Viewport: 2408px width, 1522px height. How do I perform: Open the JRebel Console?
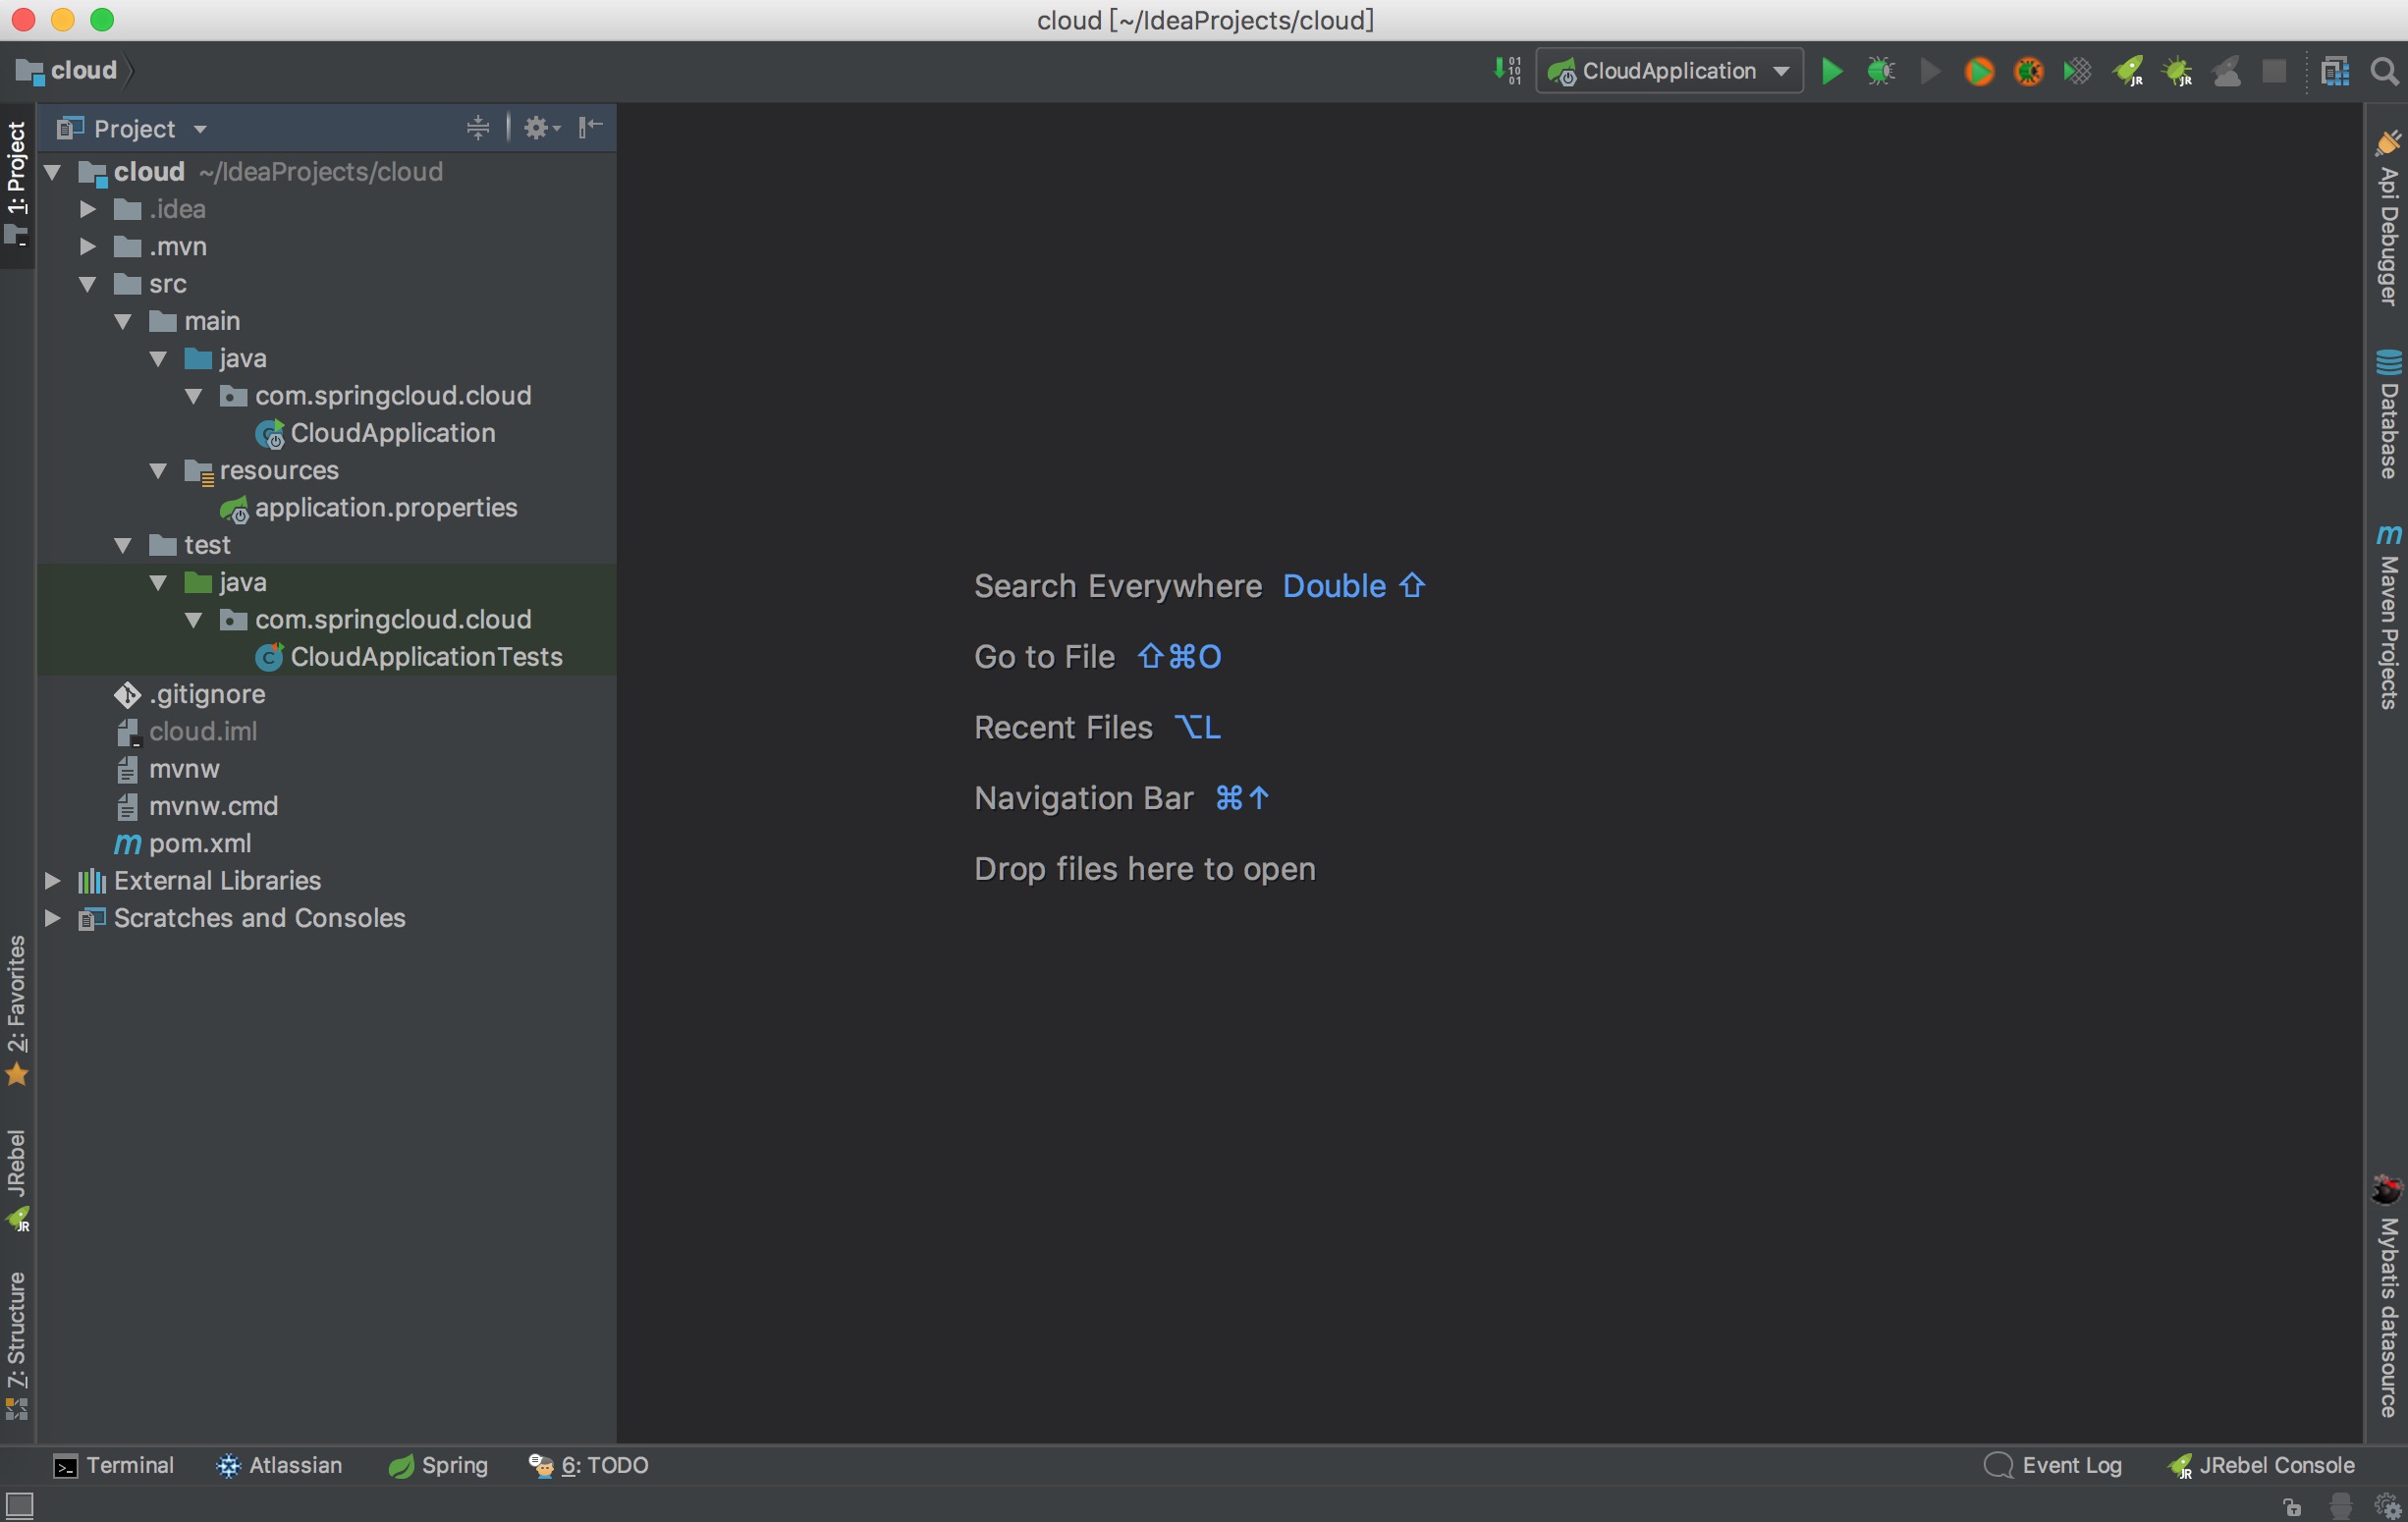[2261, 1465]
